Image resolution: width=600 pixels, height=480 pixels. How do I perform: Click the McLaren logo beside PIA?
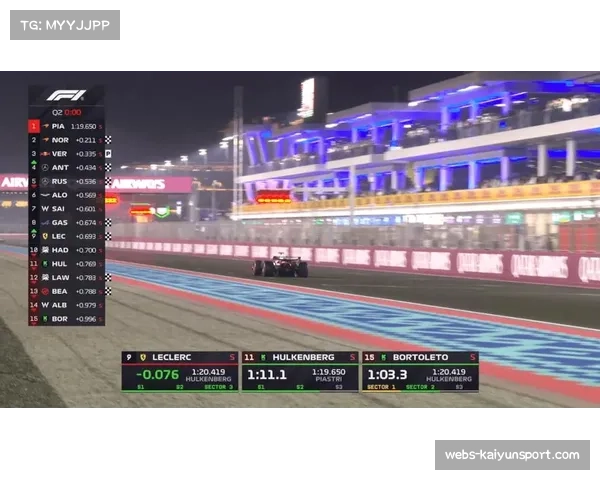click(x=45, y=127)
